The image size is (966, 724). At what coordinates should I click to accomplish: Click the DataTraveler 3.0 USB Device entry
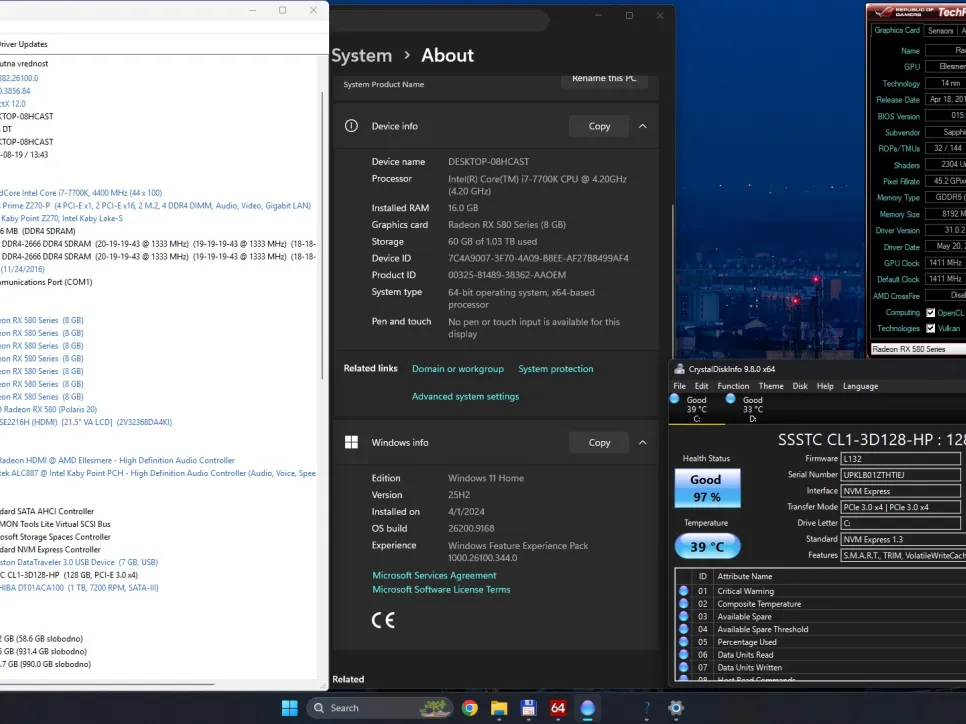coord(79,562)
